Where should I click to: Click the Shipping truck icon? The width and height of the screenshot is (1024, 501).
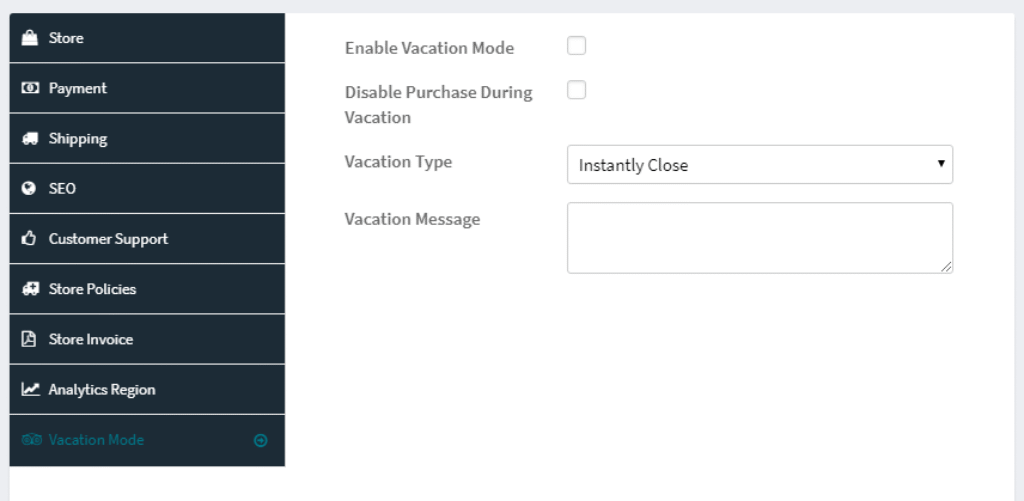[29, 138]
